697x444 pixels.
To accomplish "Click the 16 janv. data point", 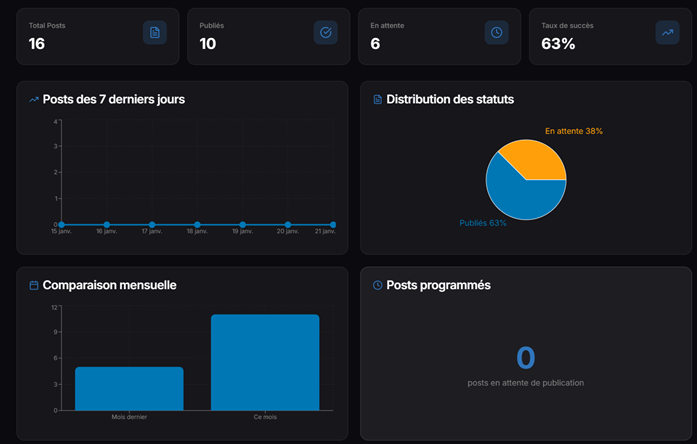I will [x=107, y=225].
